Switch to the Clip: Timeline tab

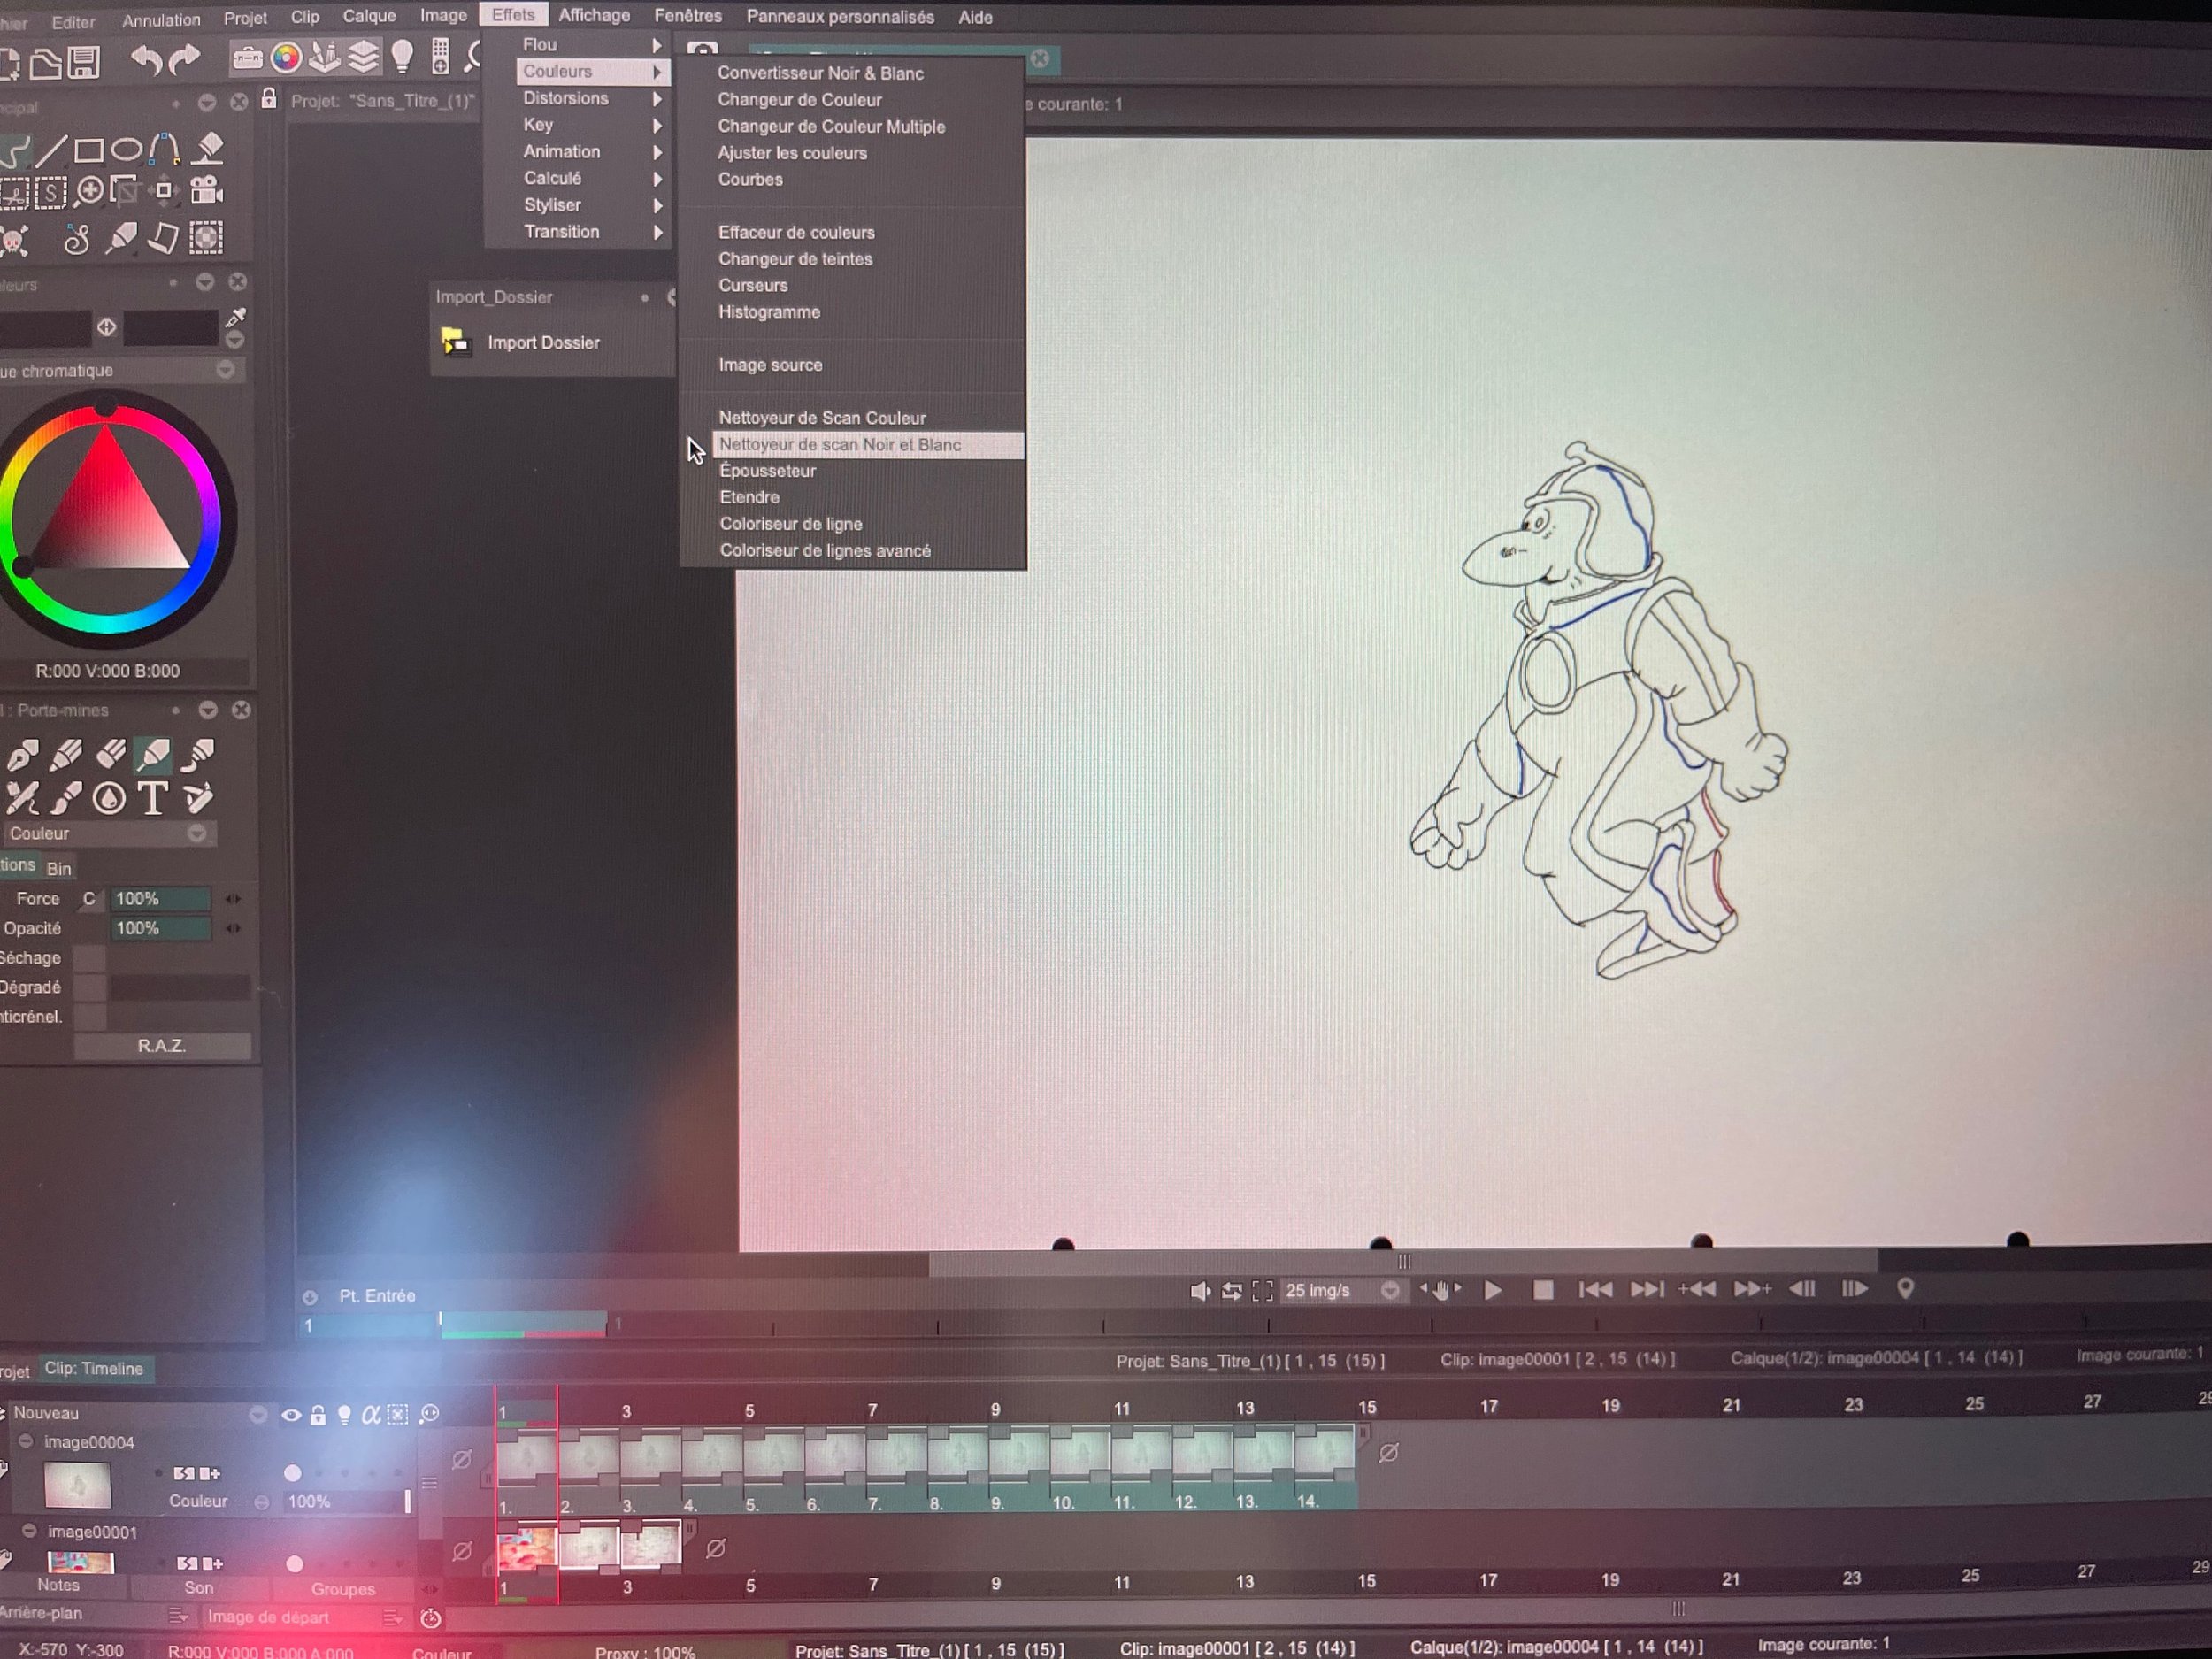tap(94, 1369)
